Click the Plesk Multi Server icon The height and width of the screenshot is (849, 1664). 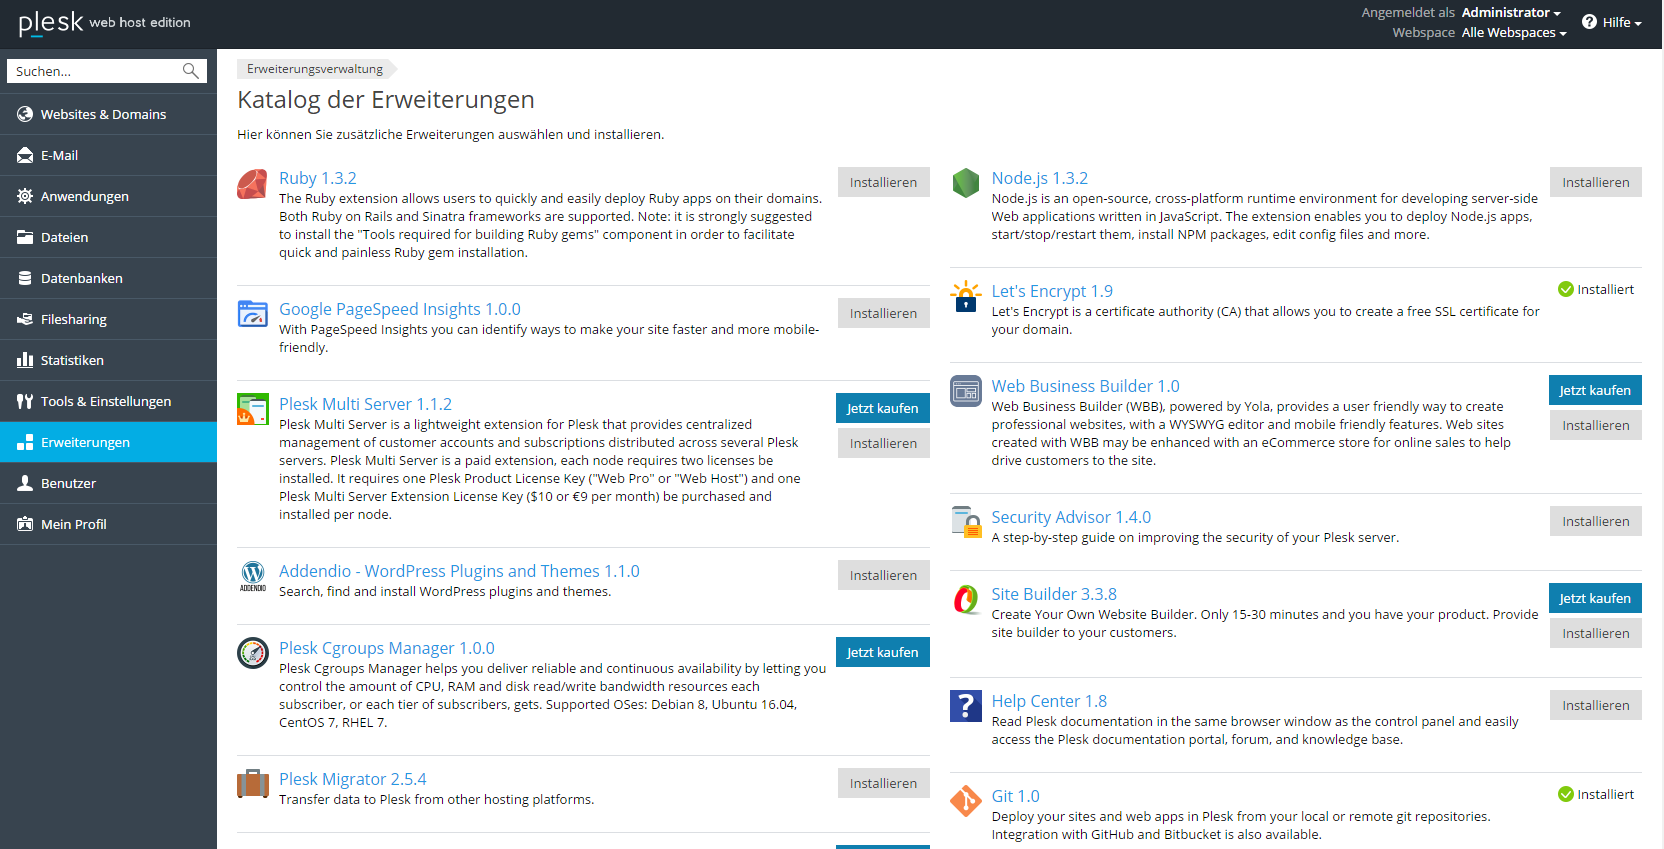tap(252, 409)
